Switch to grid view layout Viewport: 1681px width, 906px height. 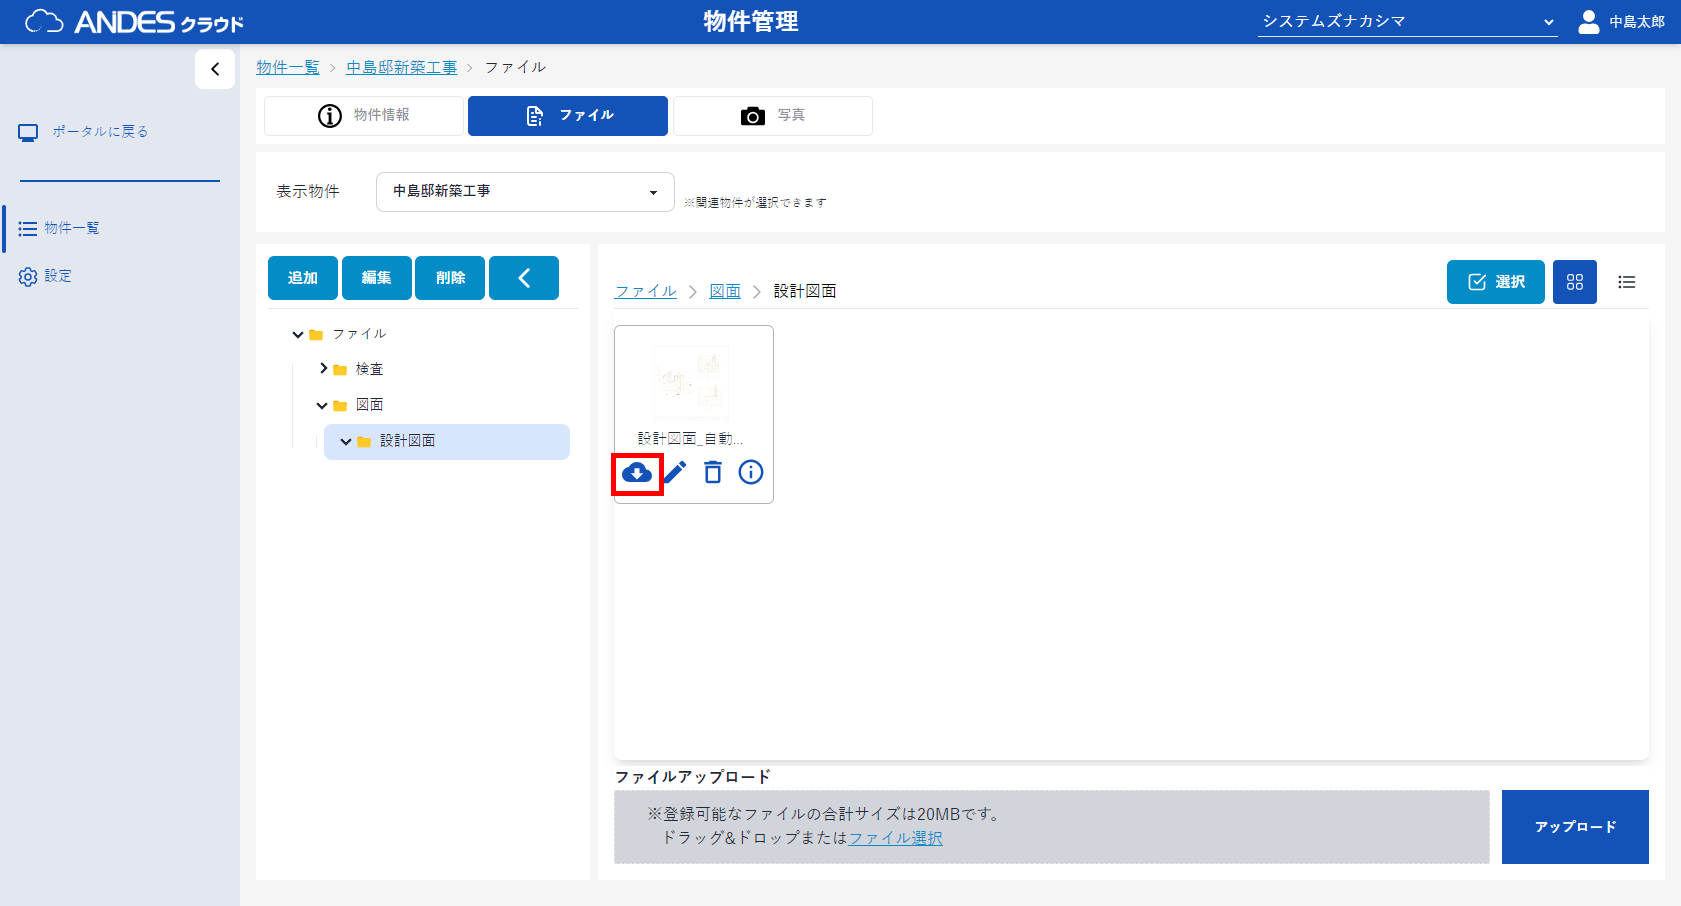pyautogui.click(x=1574, y=282)
